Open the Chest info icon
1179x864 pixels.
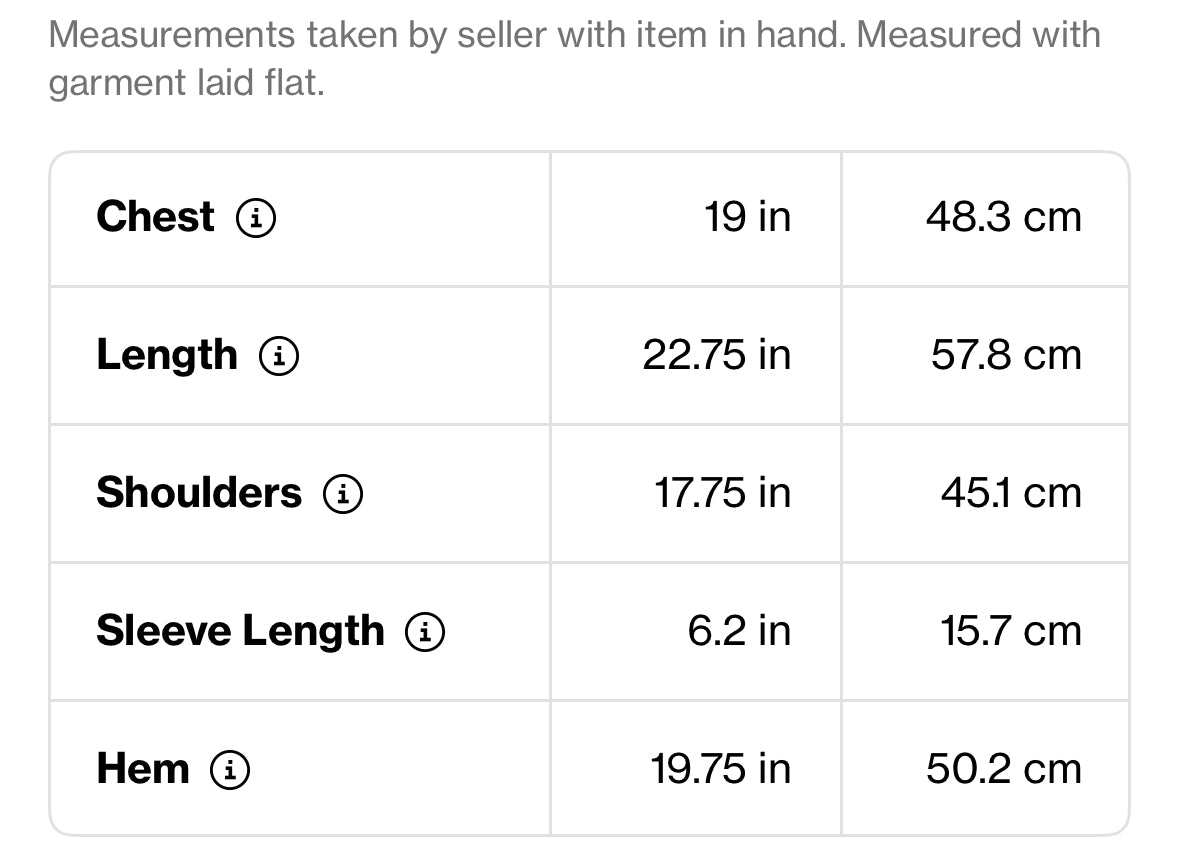coord(256,218)
